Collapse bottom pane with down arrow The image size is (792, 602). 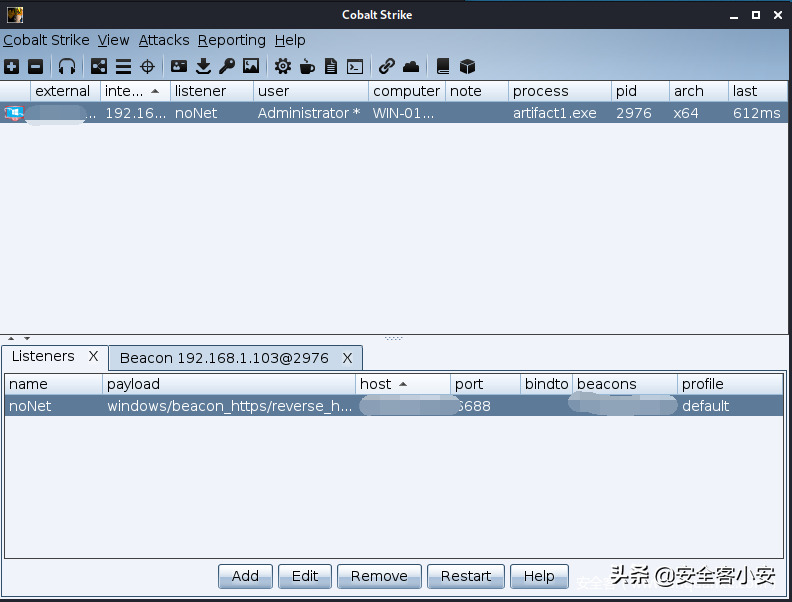point(27,338)
